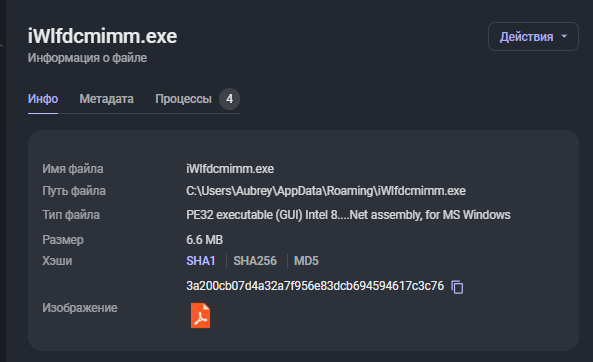
Task: Expand the caret arrow beside Действия
Action: (x=564, y=37)
